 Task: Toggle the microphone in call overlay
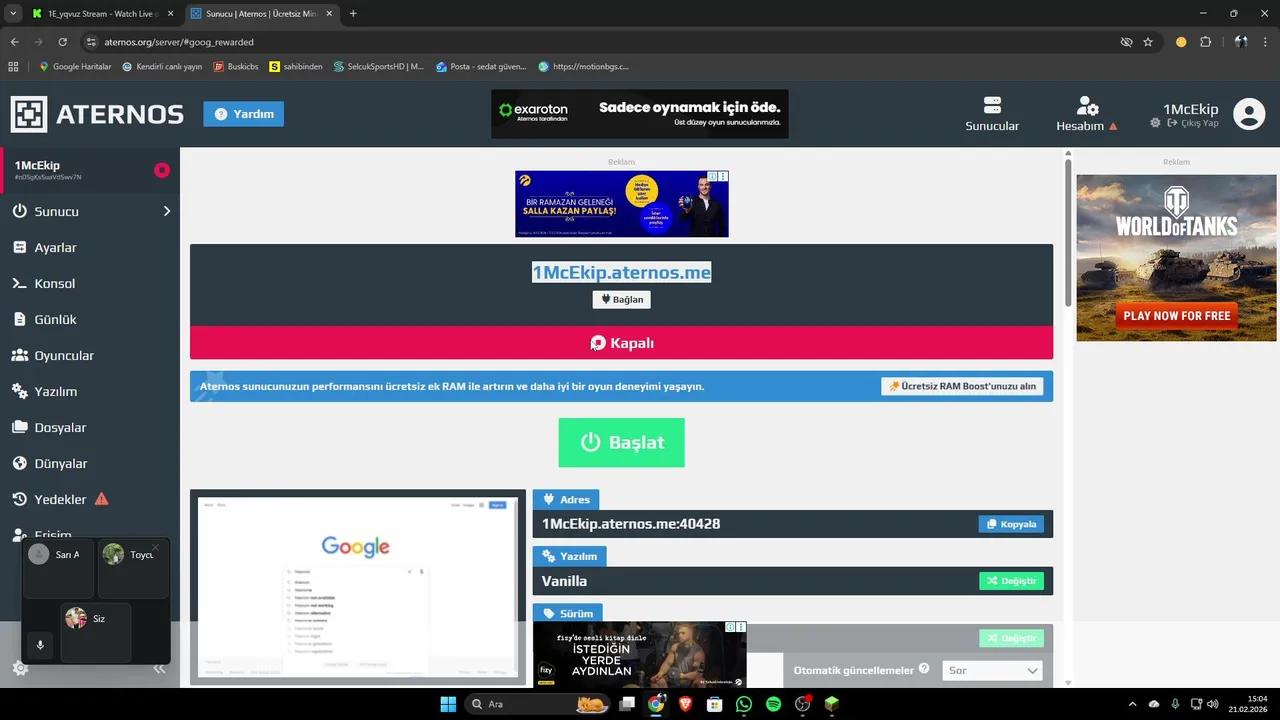pos(40,645)
